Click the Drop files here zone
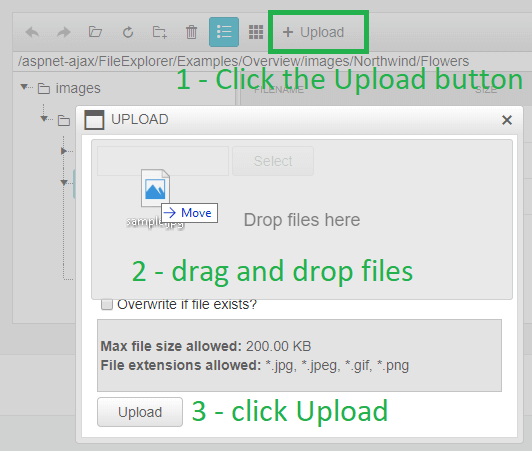 coord(302,220)
